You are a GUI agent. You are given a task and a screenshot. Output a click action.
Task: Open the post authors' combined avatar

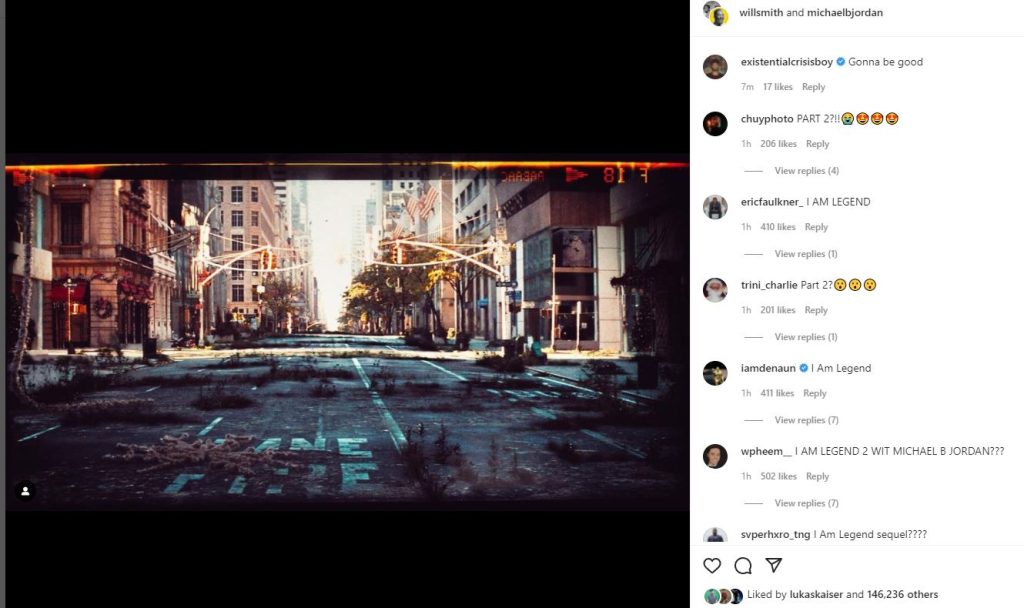[716, 13]
